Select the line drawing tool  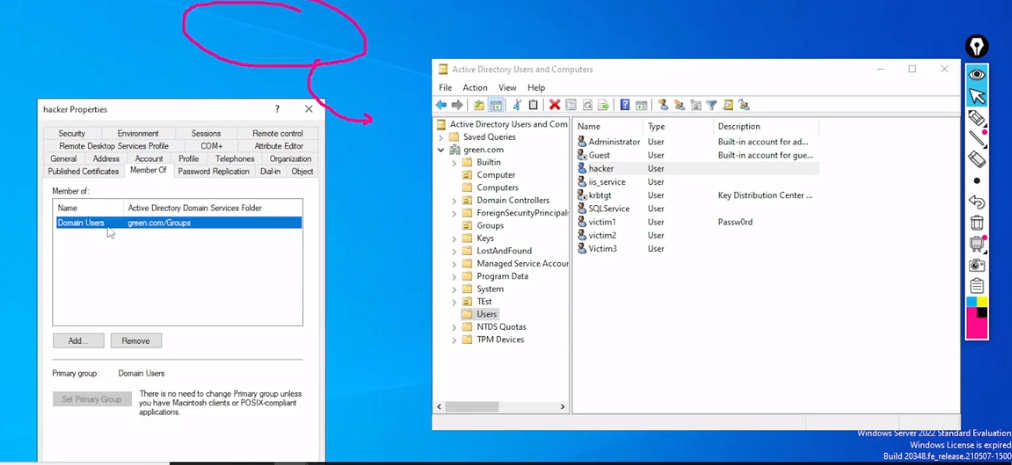[x=977, y=138]
